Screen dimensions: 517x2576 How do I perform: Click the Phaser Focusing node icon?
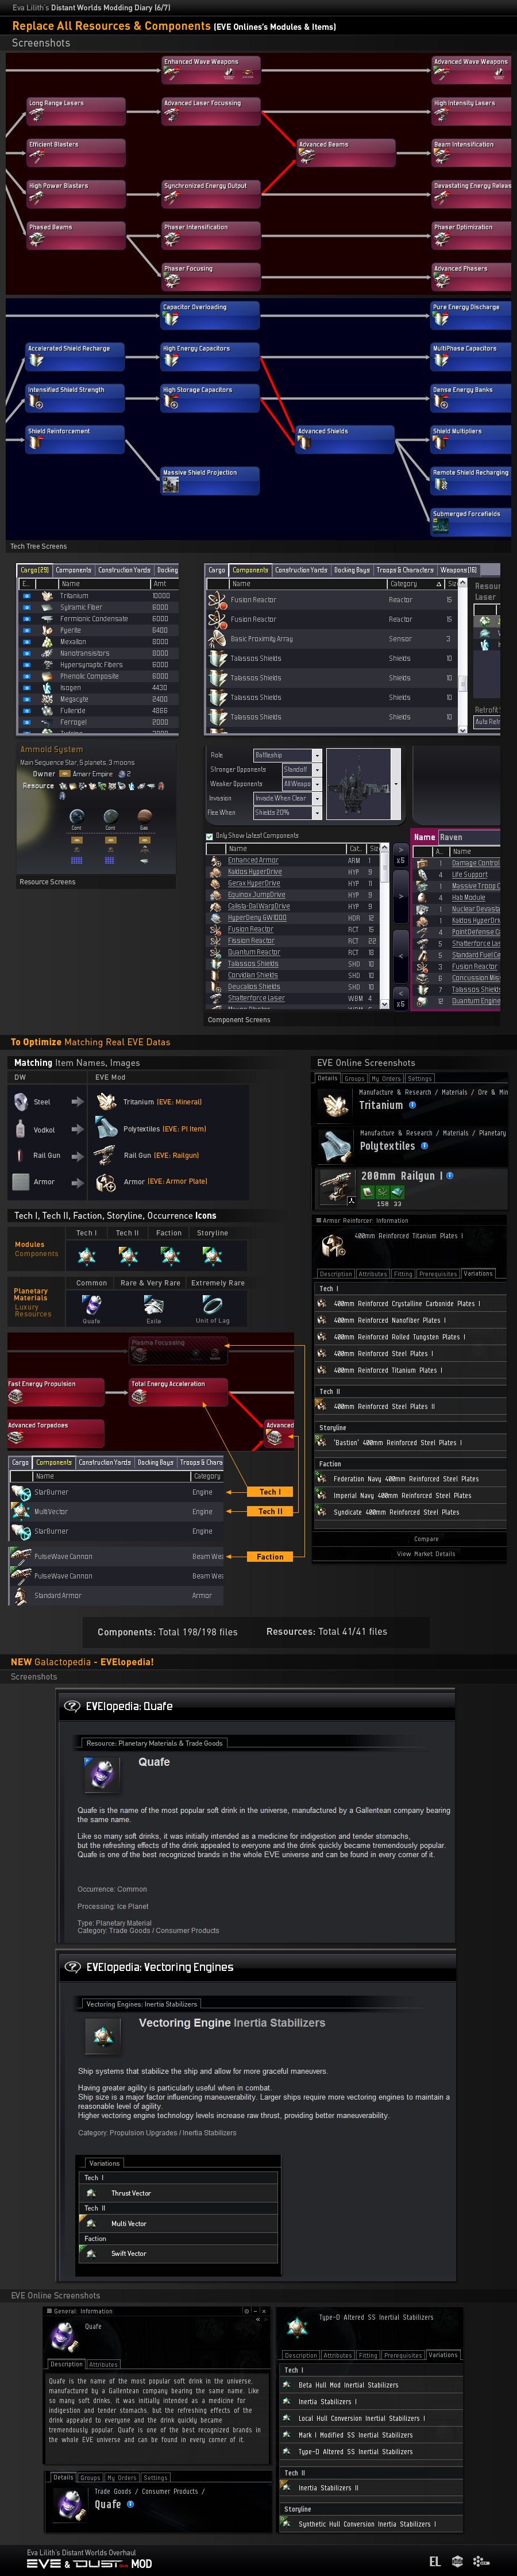click(171, 280)
